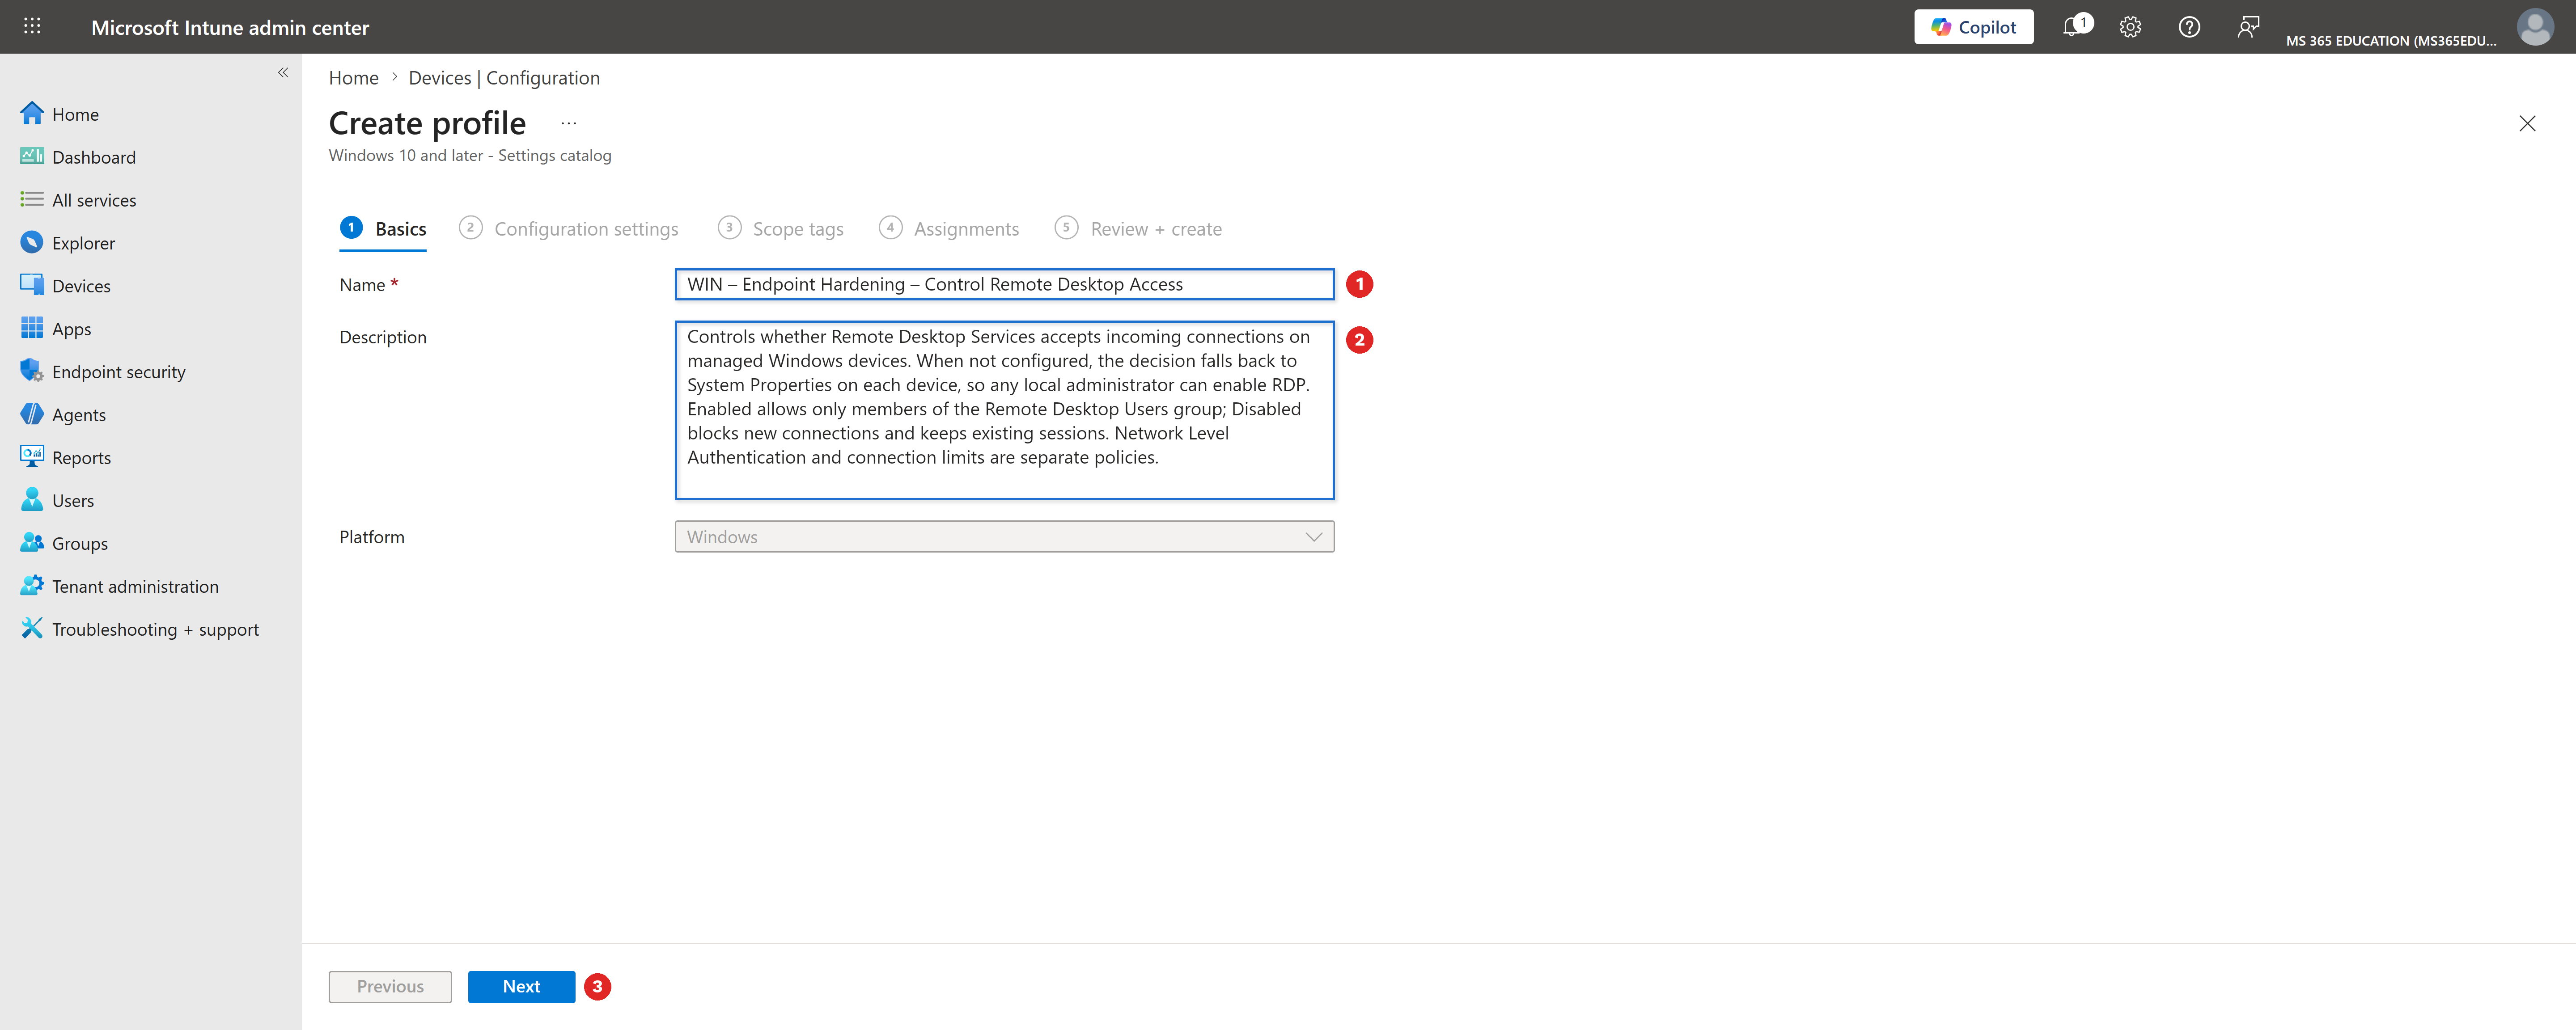Click the All services list icon
The height and width of the screenshot is (1030, 2576).
[x=32, y=200]
